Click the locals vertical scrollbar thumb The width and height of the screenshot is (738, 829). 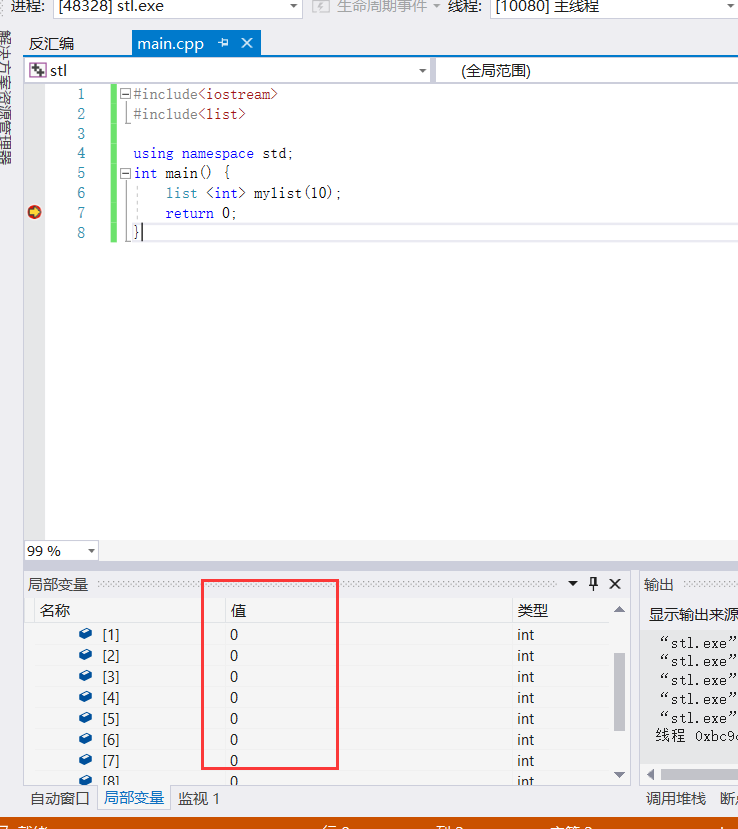[620, 692]
